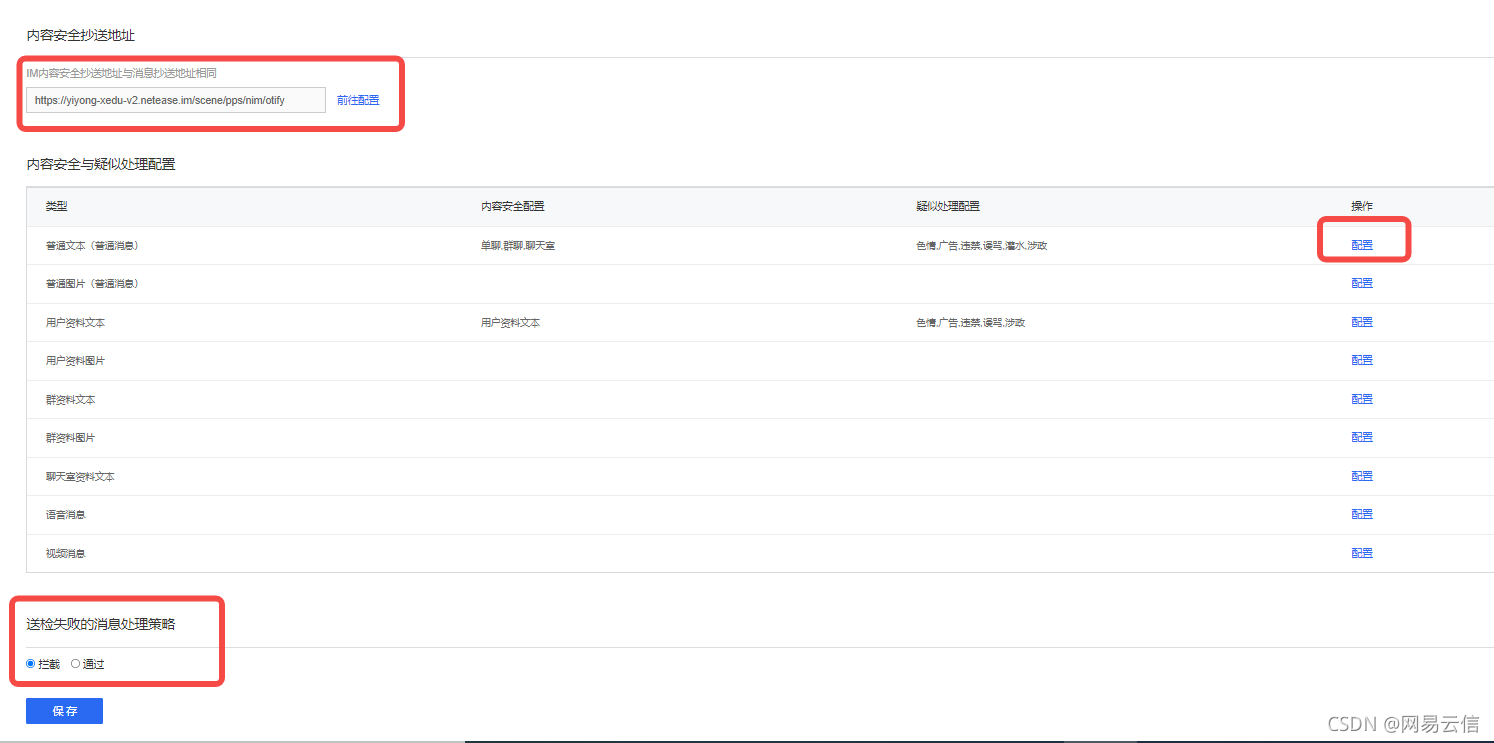Click the 色情,广告,违禁,谩骂,涉政 cell
The width and height of the screenshot is (1494, 743).
point(970,323)
